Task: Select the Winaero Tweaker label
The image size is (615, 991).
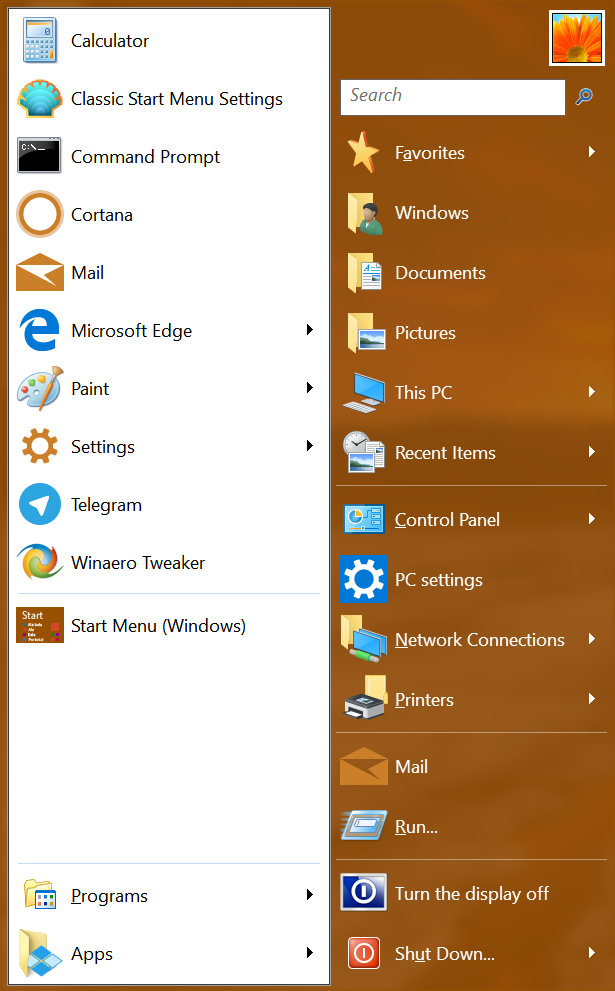Action: click(138, 562)
